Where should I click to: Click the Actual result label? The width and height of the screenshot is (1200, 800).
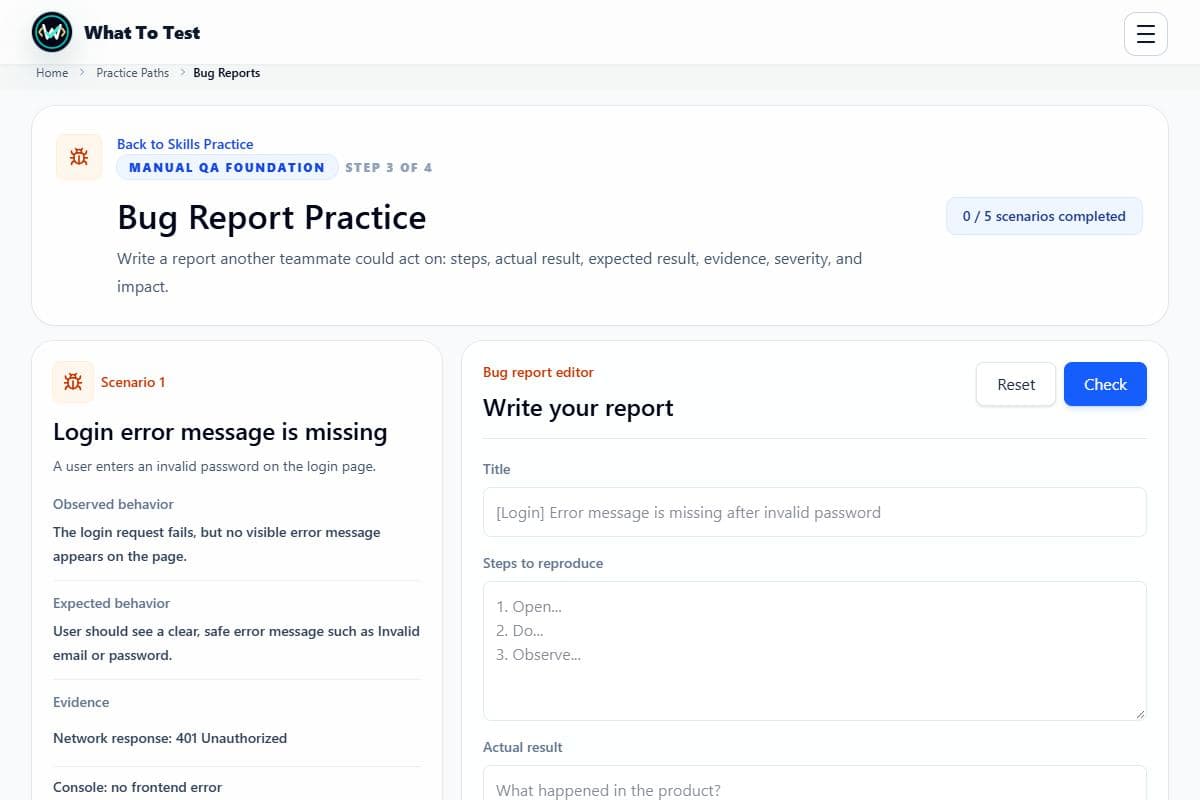point(523,747)
